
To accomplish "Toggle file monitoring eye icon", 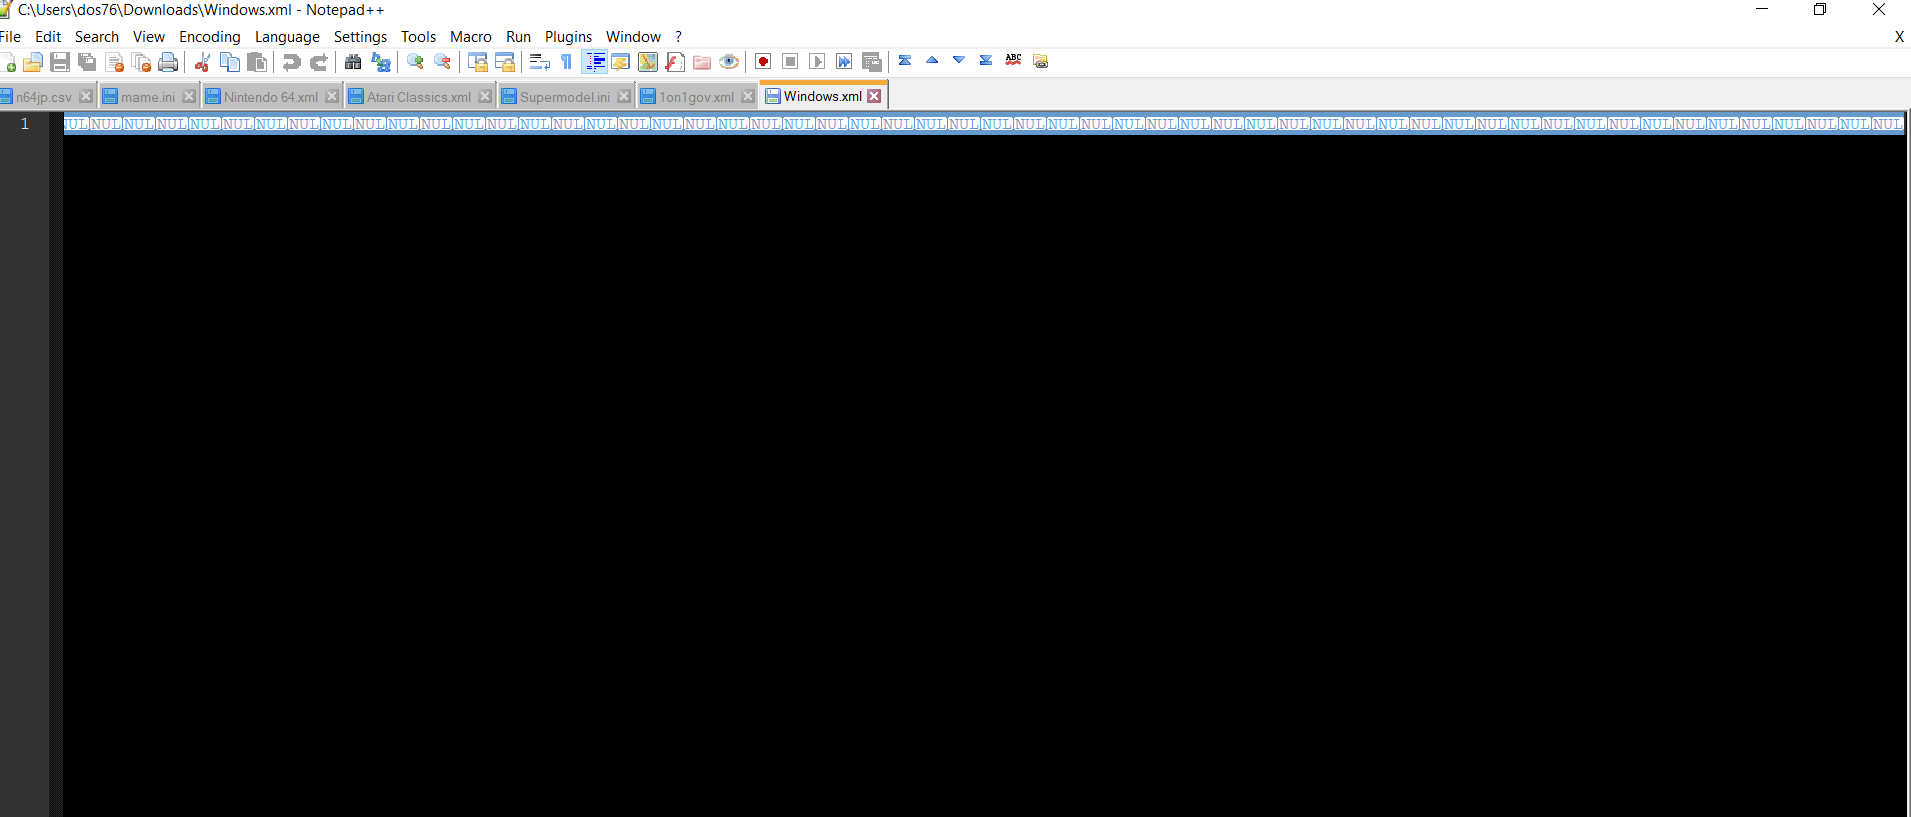I will coord(729,62).
